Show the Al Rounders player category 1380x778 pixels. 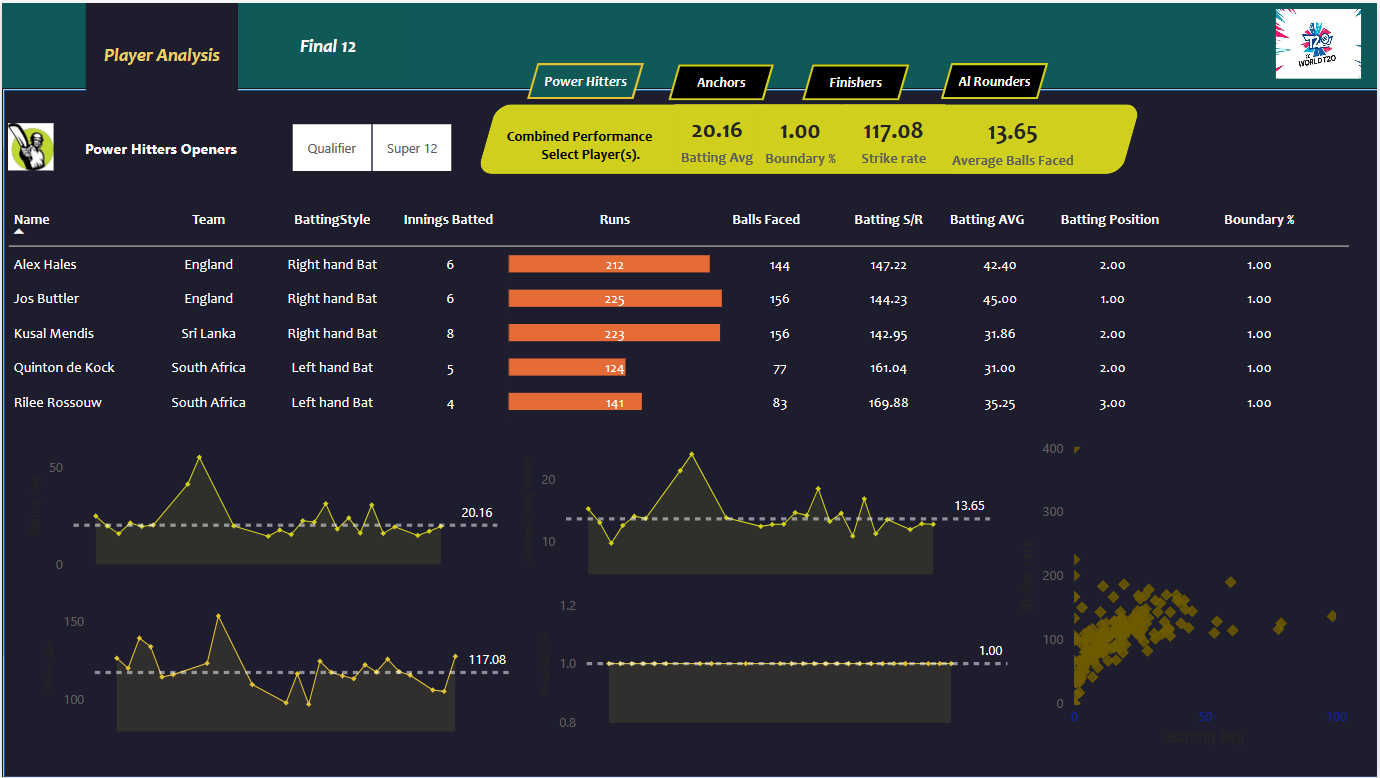tap(994, 82)
